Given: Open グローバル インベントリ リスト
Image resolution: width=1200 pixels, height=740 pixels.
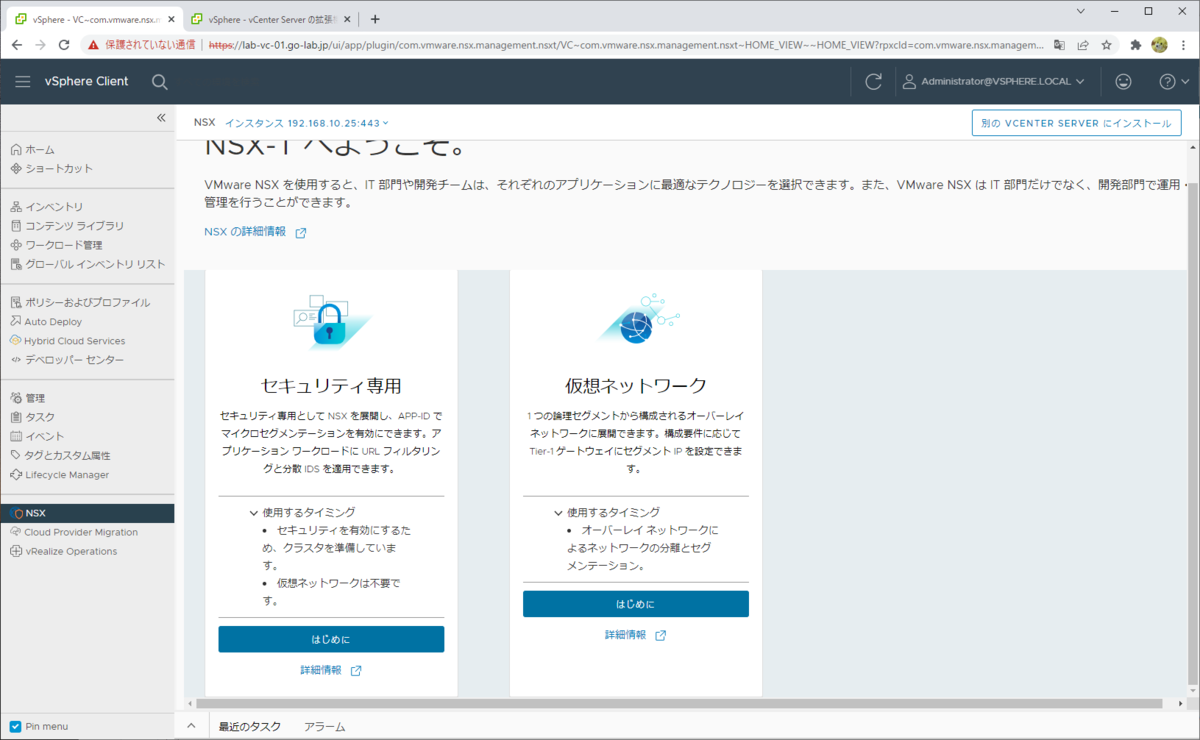Looking at the screenshot, I should pyautogui.click(x=87, y=264).
